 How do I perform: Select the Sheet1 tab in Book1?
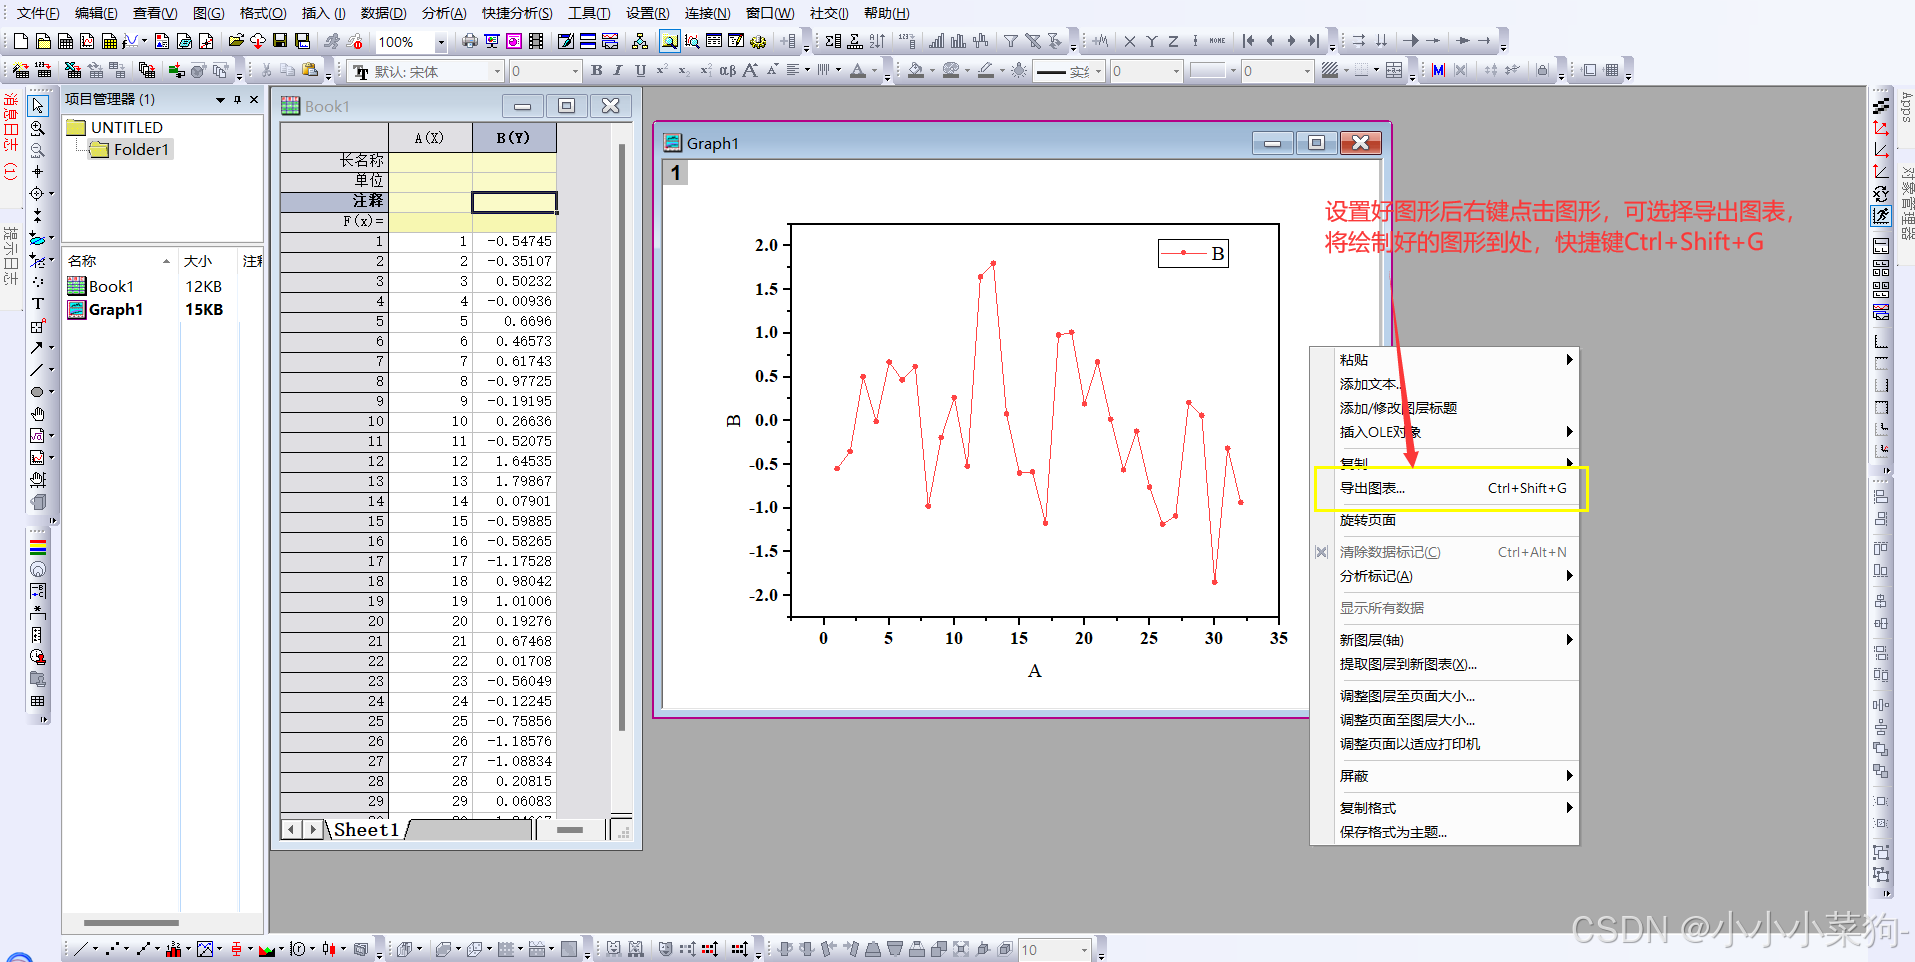coord(366,829)
